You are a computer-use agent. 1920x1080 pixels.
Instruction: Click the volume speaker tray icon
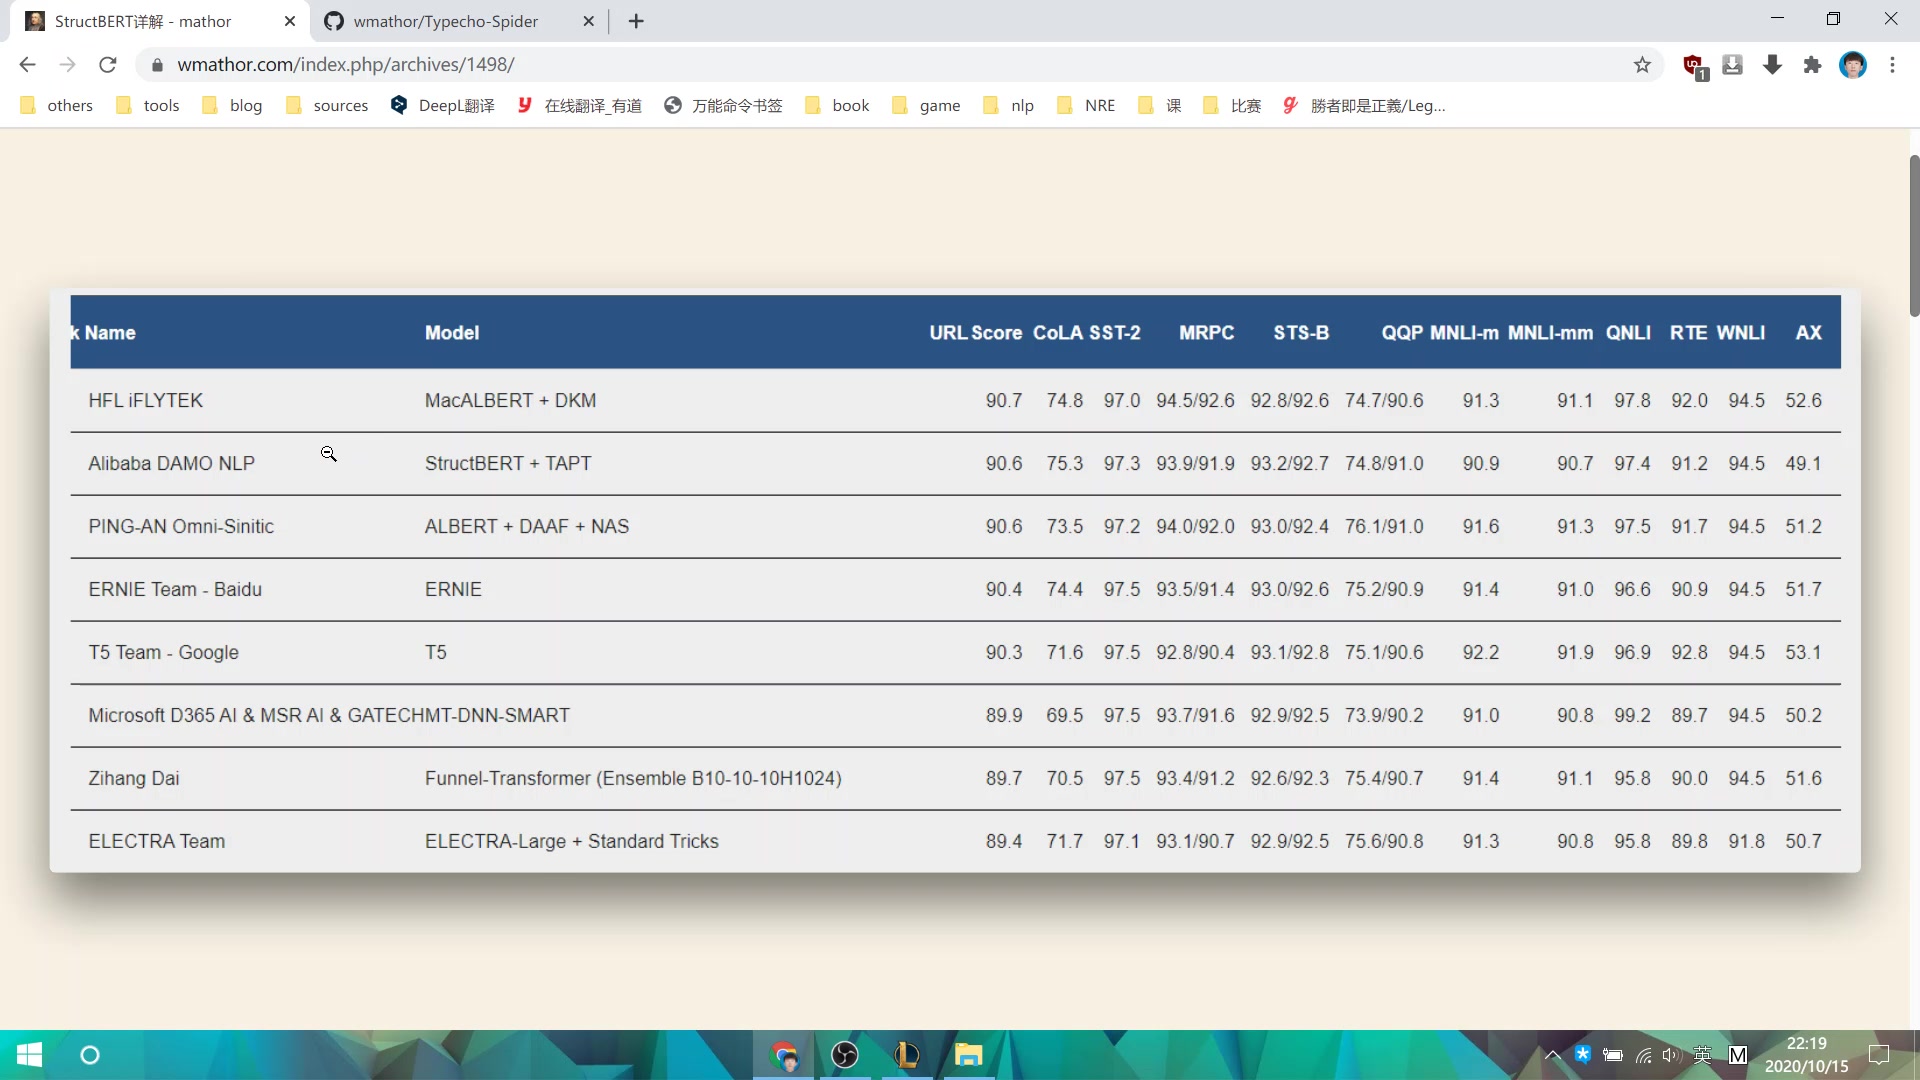tap(1671, 1055)
